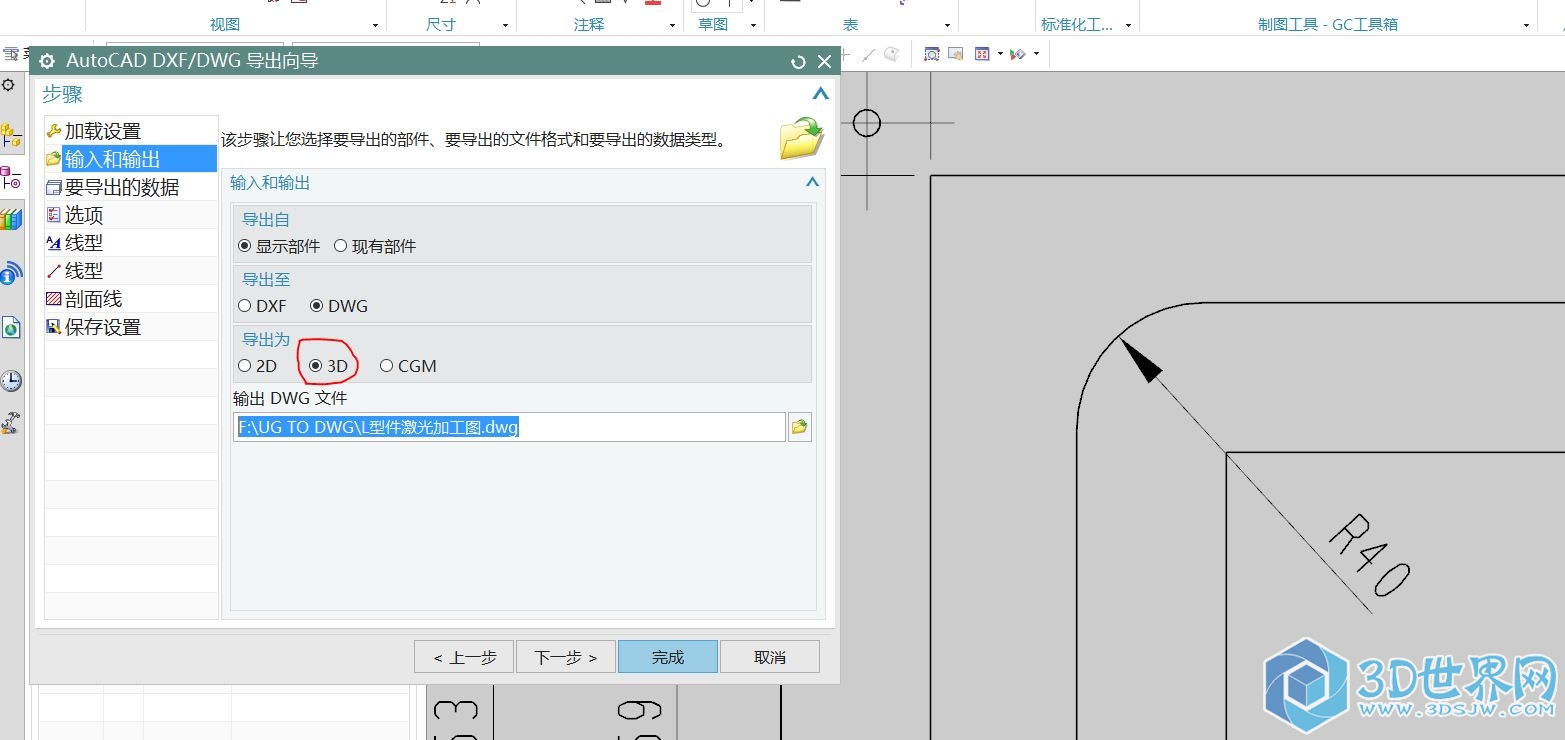This screenshot has height=740, width=1565.
Task: Open the Roles sidebar icon with hammer
Action: 11,423
